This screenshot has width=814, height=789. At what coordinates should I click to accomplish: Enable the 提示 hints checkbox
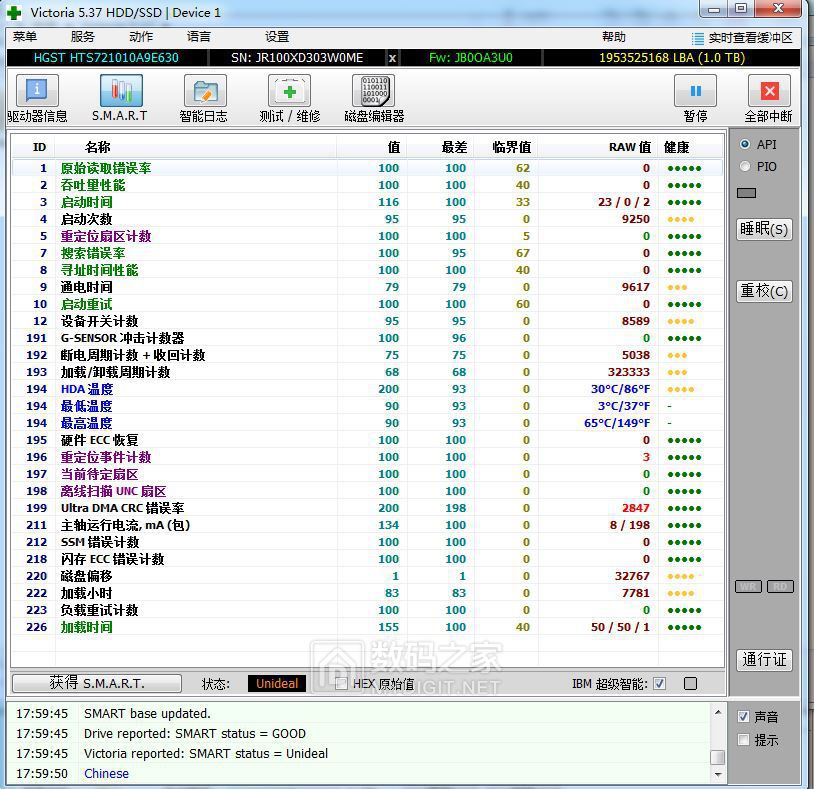pyautogui.click(x=743, y=740)
